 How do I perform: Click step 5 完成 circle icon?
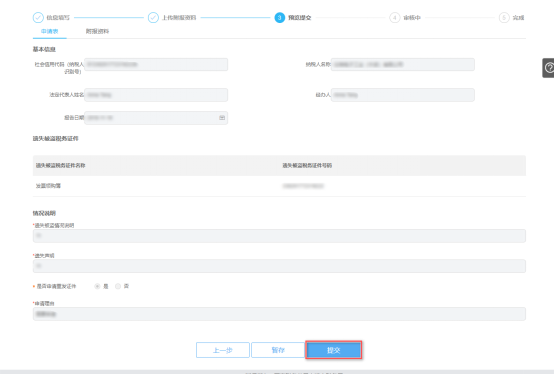504,17
